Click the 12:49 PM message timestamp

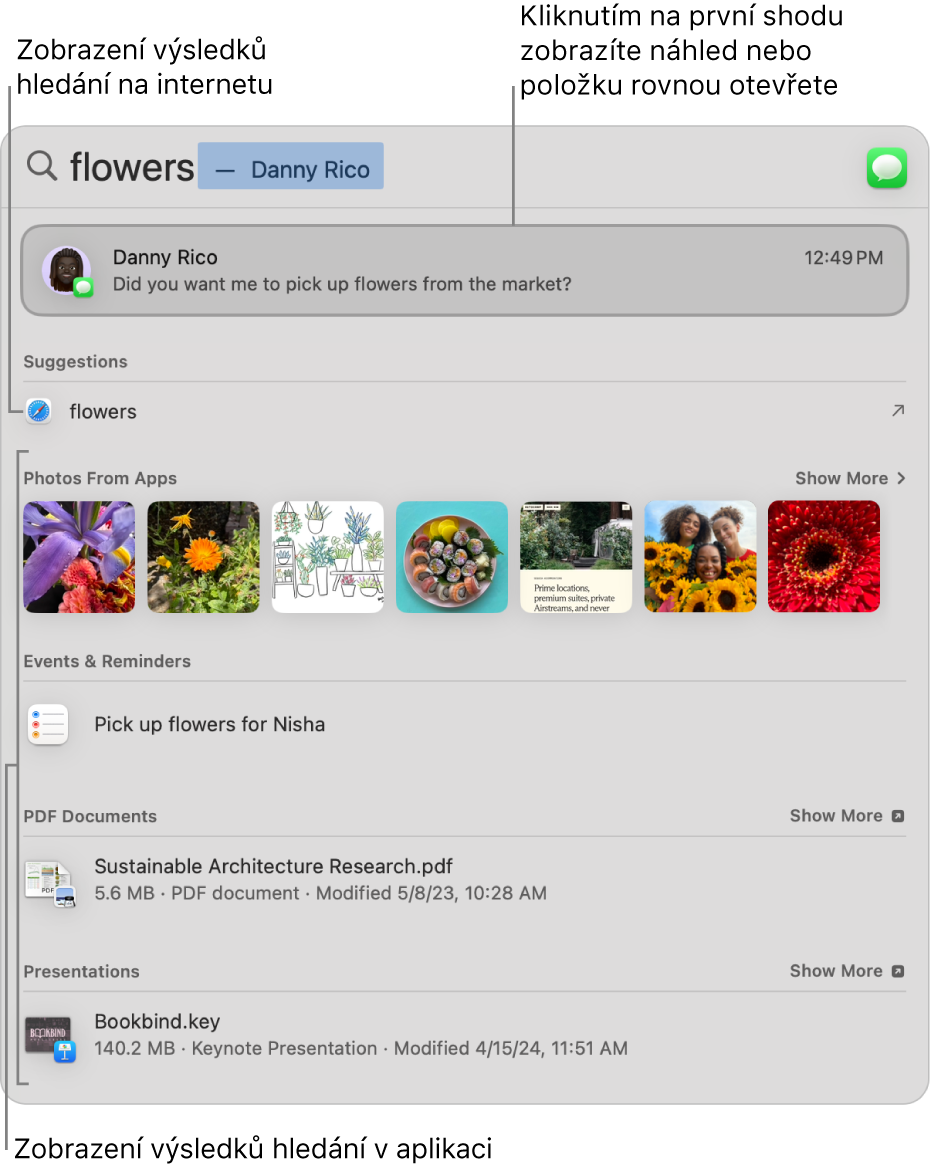coord(843,258)
